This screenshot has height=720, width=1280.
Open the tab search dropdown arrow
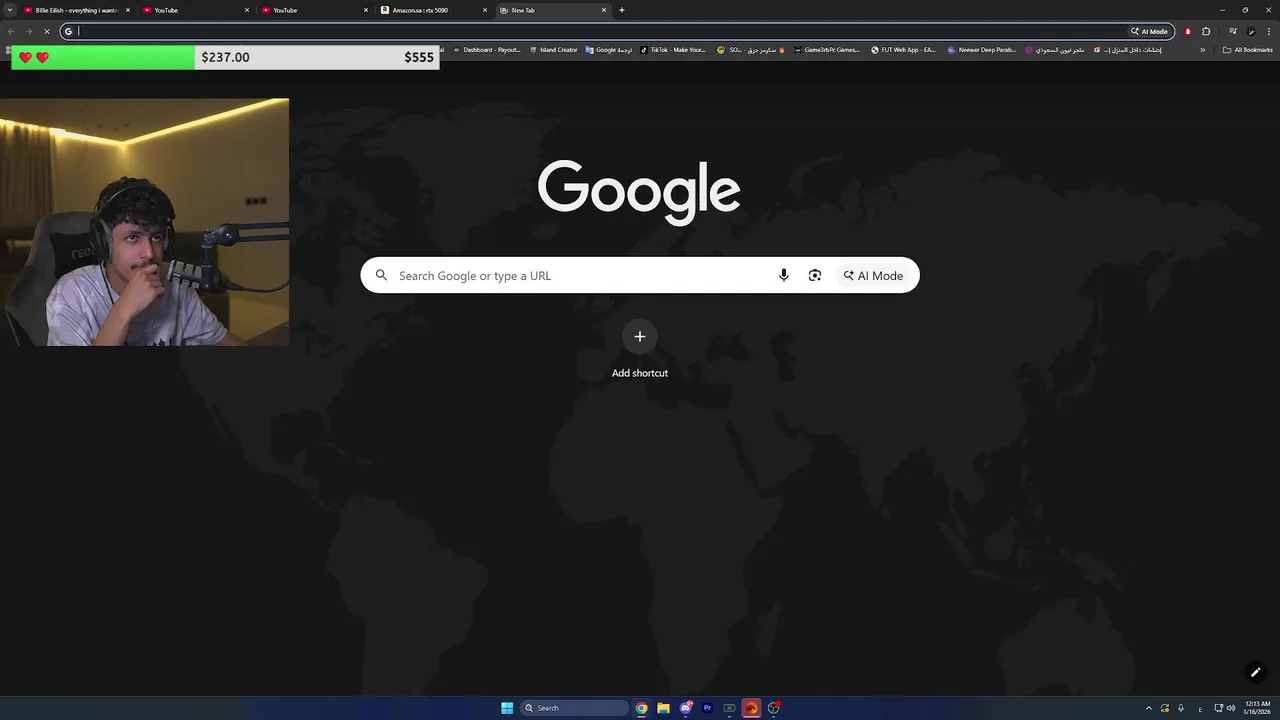click(10, 10)
